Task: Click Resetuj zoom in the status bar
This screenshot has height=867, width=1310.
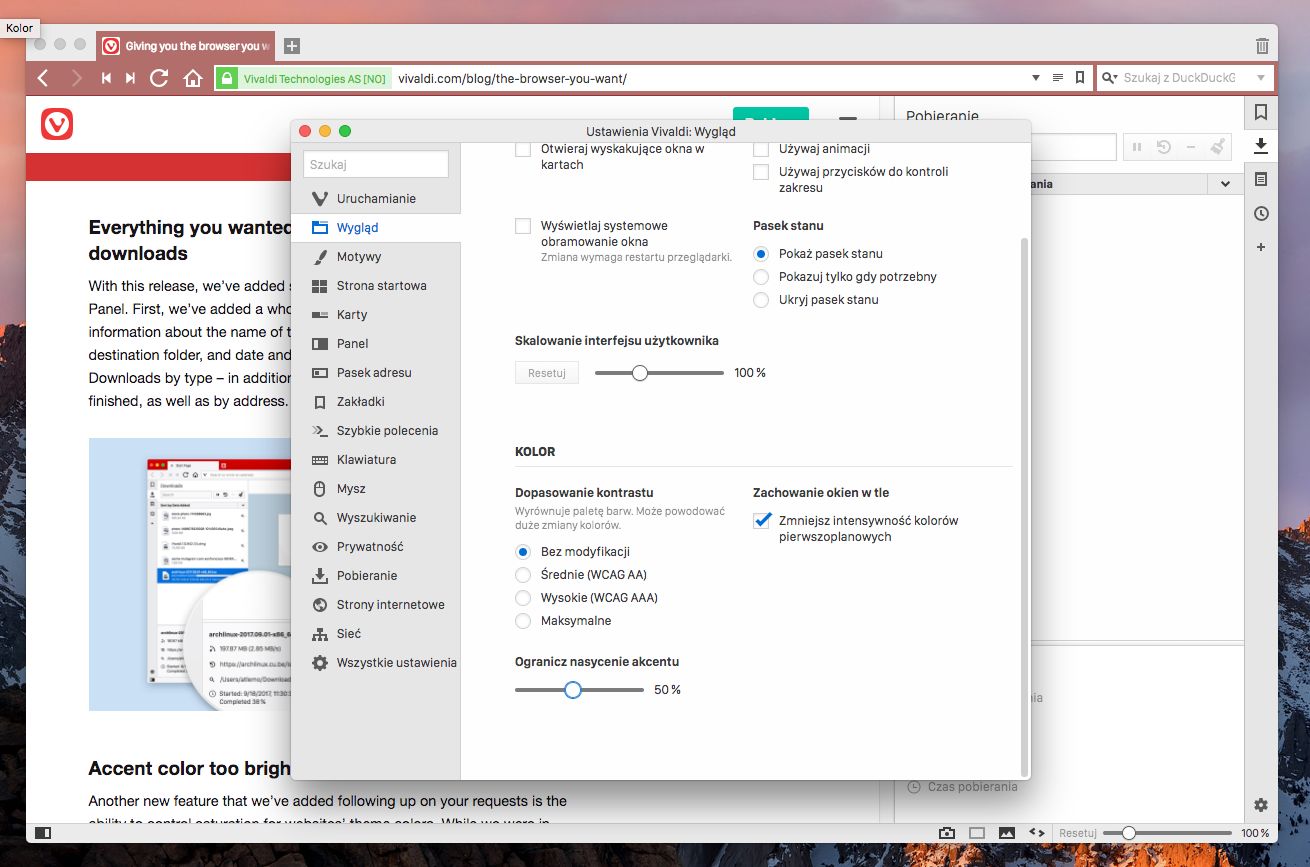Action: click(x=1078, y=833)
